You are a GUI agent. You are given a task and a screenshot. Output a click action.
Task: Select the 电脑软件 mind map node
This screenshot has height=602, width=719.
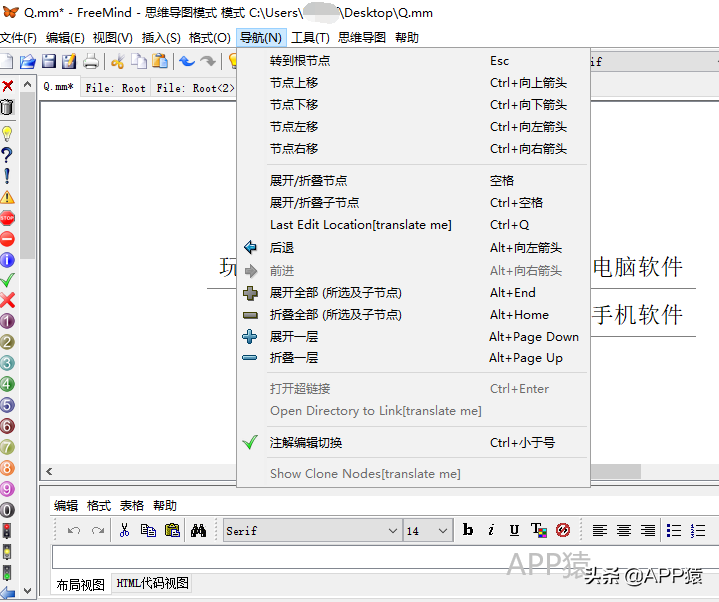(637, 267)
